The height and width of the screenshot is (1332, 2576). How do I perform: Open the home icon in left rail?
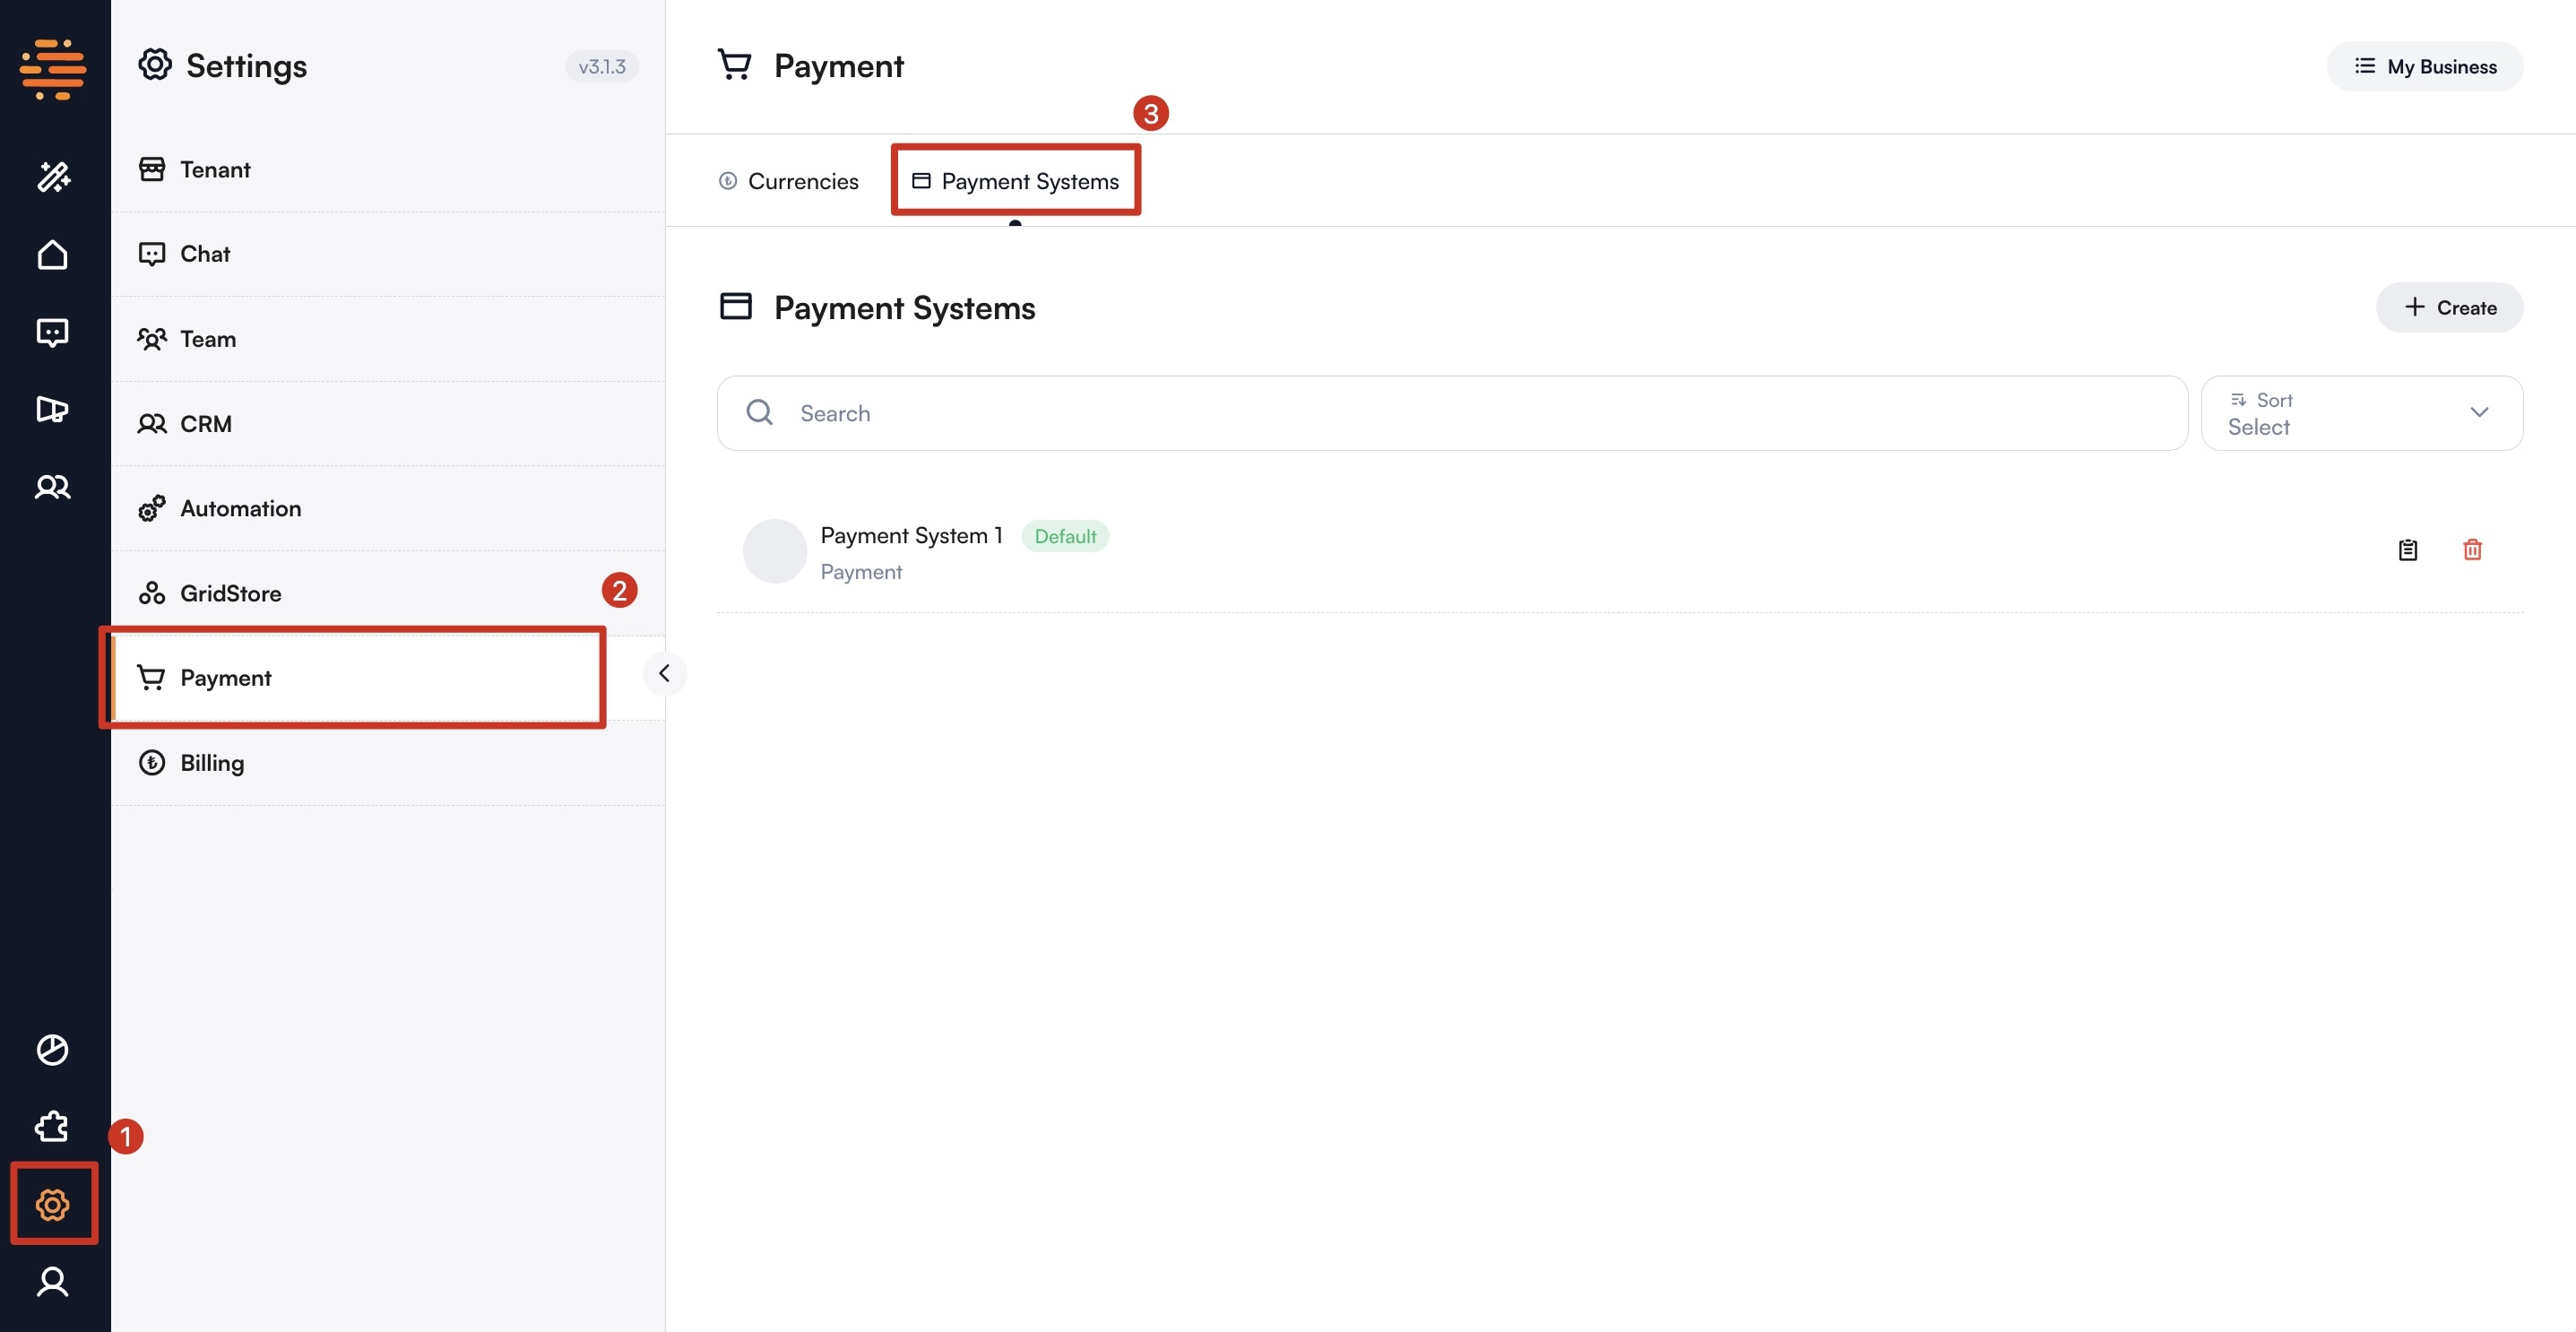53,255
